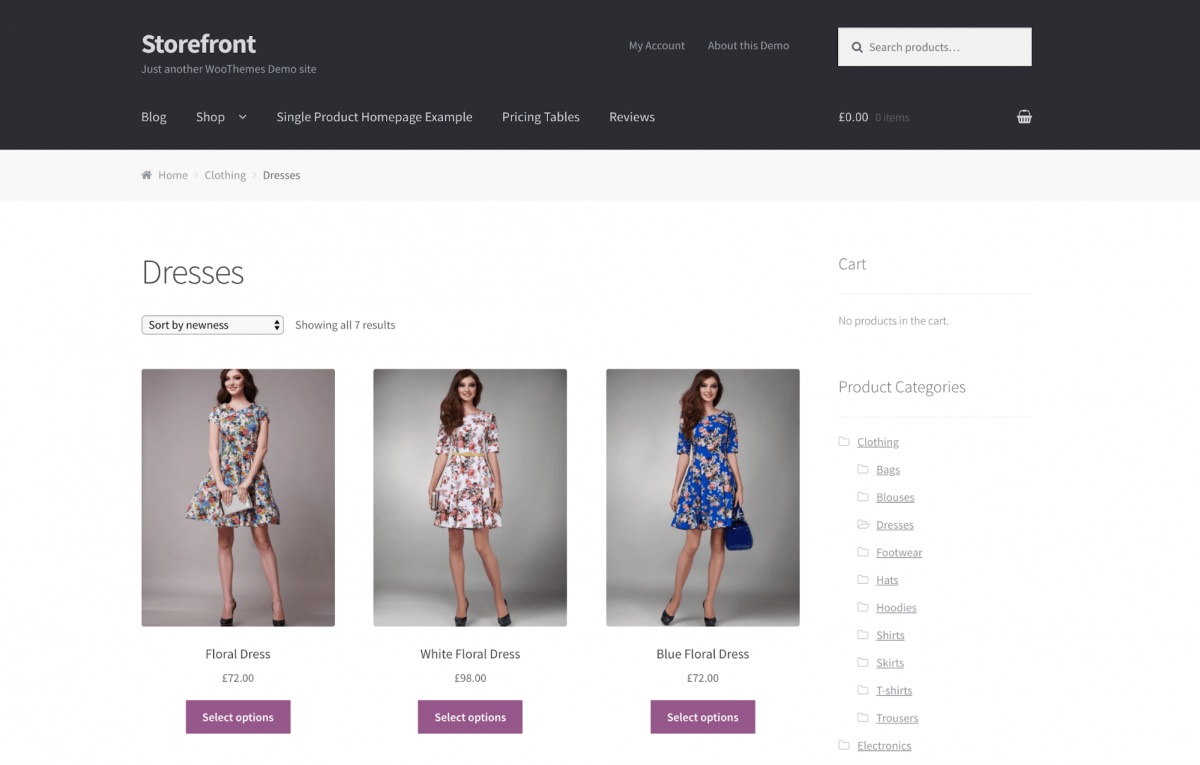Open the Footwear category link

(x=899, y=552)
